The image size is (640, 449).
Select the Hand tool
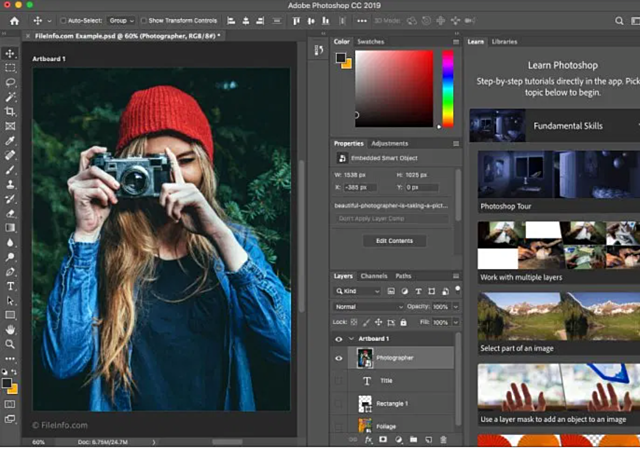click(10, 329)
